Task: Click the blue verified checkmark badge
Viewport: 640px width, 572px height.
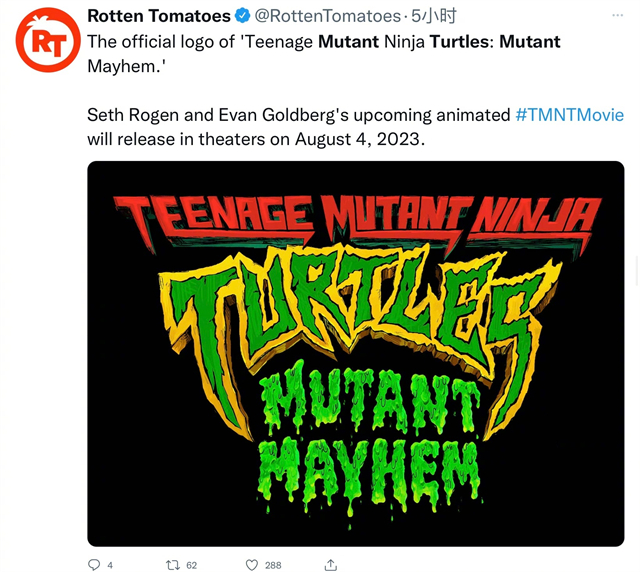Action: pyautogui.click(x=243, y=16)
